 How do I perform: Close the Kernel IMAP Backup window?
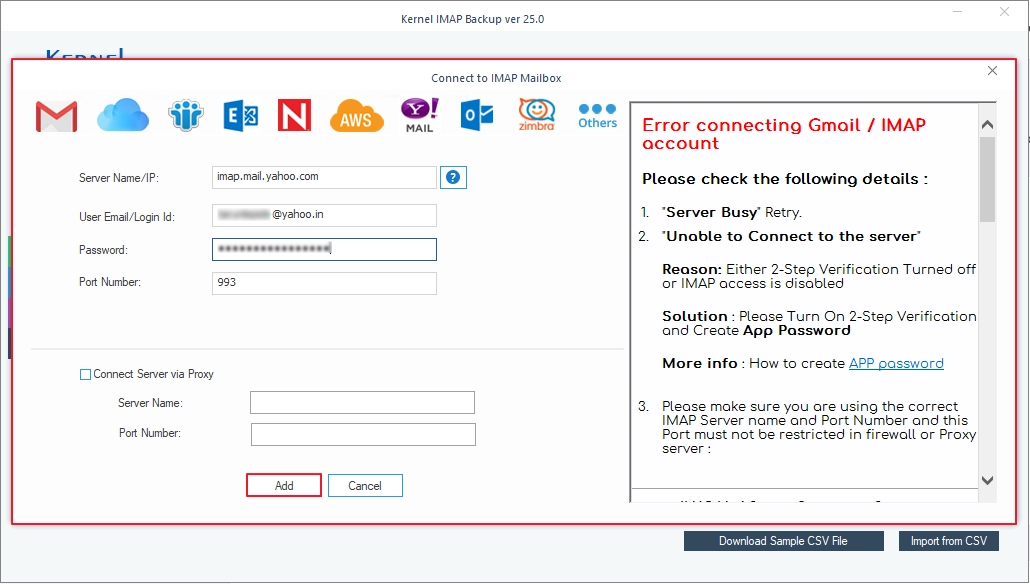click(x=1004, y=11)
